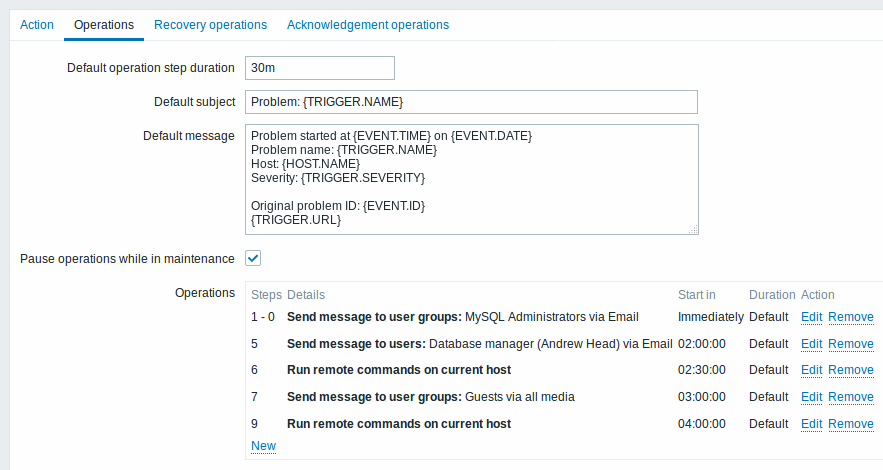The width and height of the screenshot is (883, 470).
Task: Edit the MySQL Administrators message operation
Action: [x=811, y=317]
